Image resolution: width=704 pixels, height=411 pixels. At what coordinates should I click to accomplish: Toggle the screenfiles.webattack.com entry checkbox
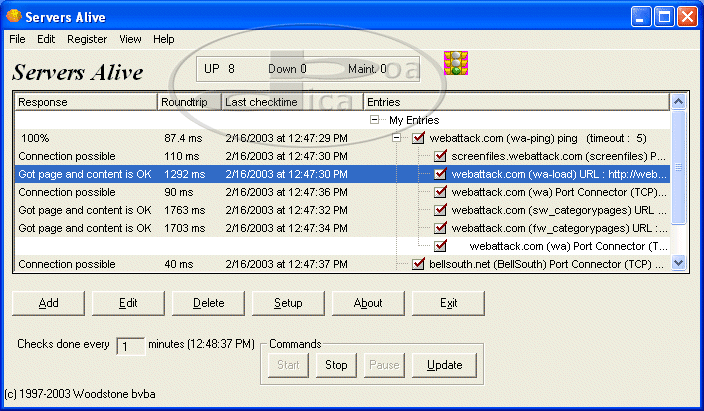(x=440, y=156)
